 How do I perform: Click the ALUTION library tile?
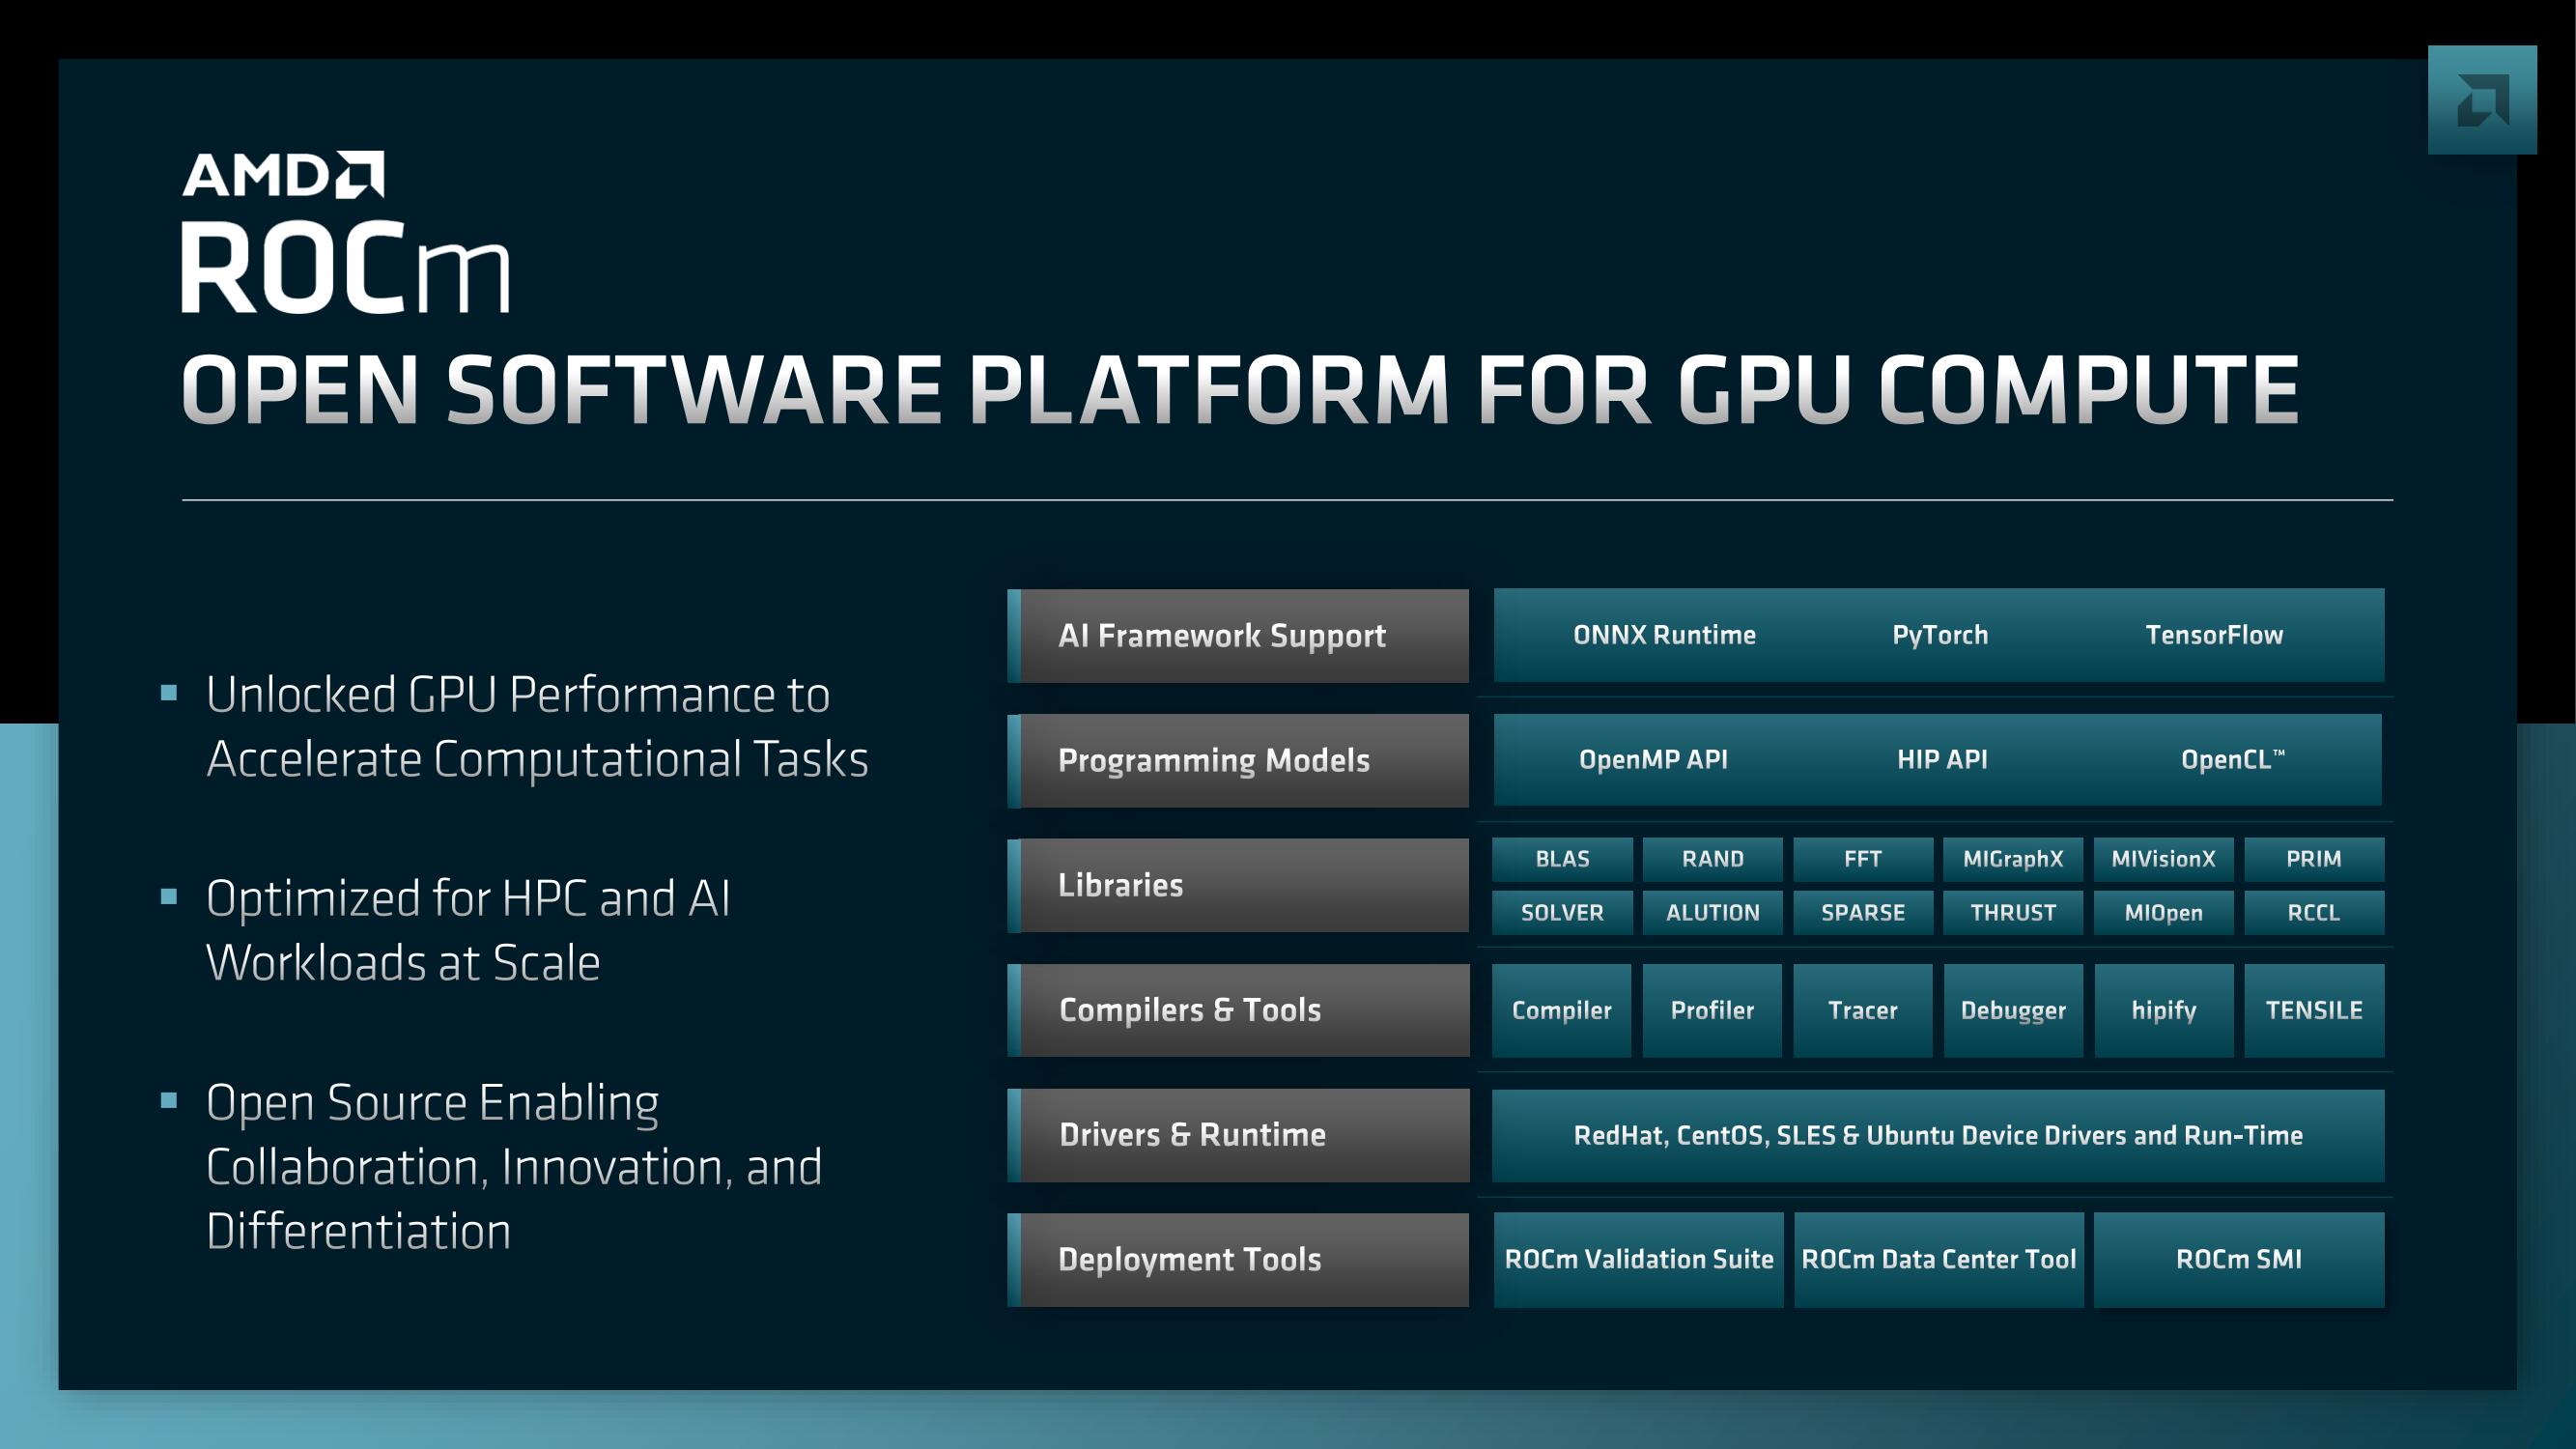click(x=1712, y=913)
